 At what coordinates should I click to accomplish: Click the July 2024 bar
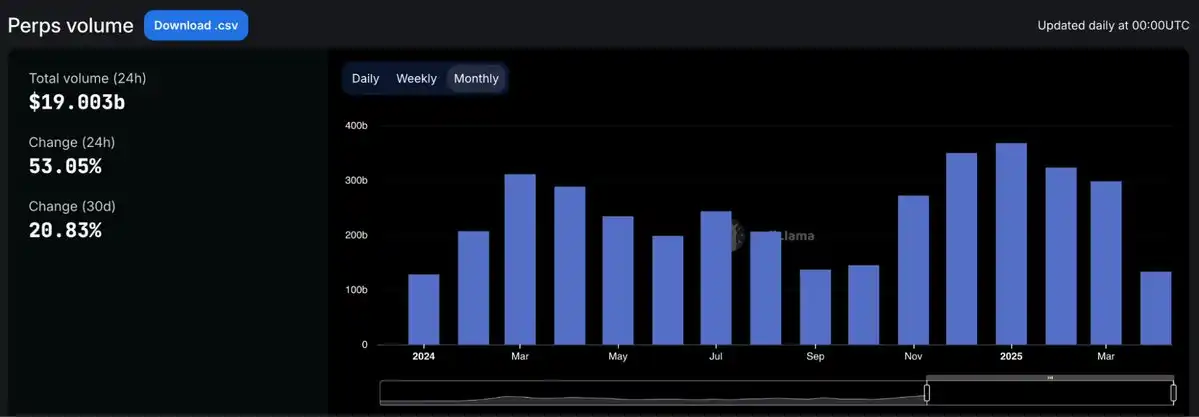point(716,278)
